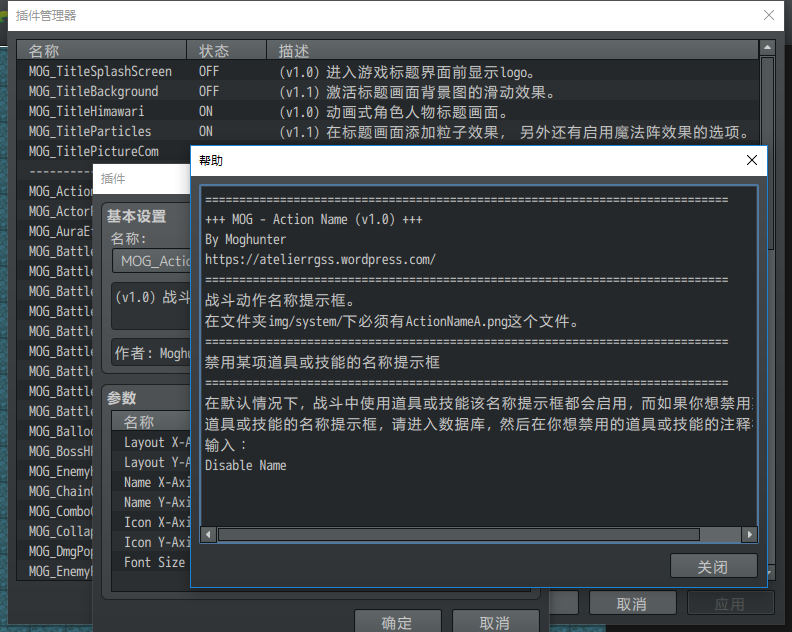Click the Layout X-A parameter row
Image resolution: width=792 pixels, height=632 pixels.
click(151, 442)
